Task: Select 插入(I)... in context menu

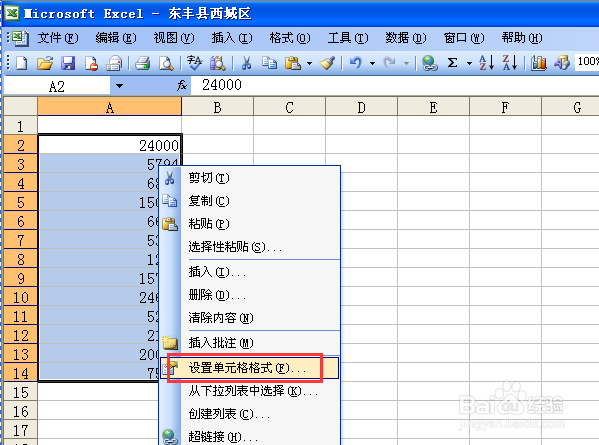Action: 249,272
